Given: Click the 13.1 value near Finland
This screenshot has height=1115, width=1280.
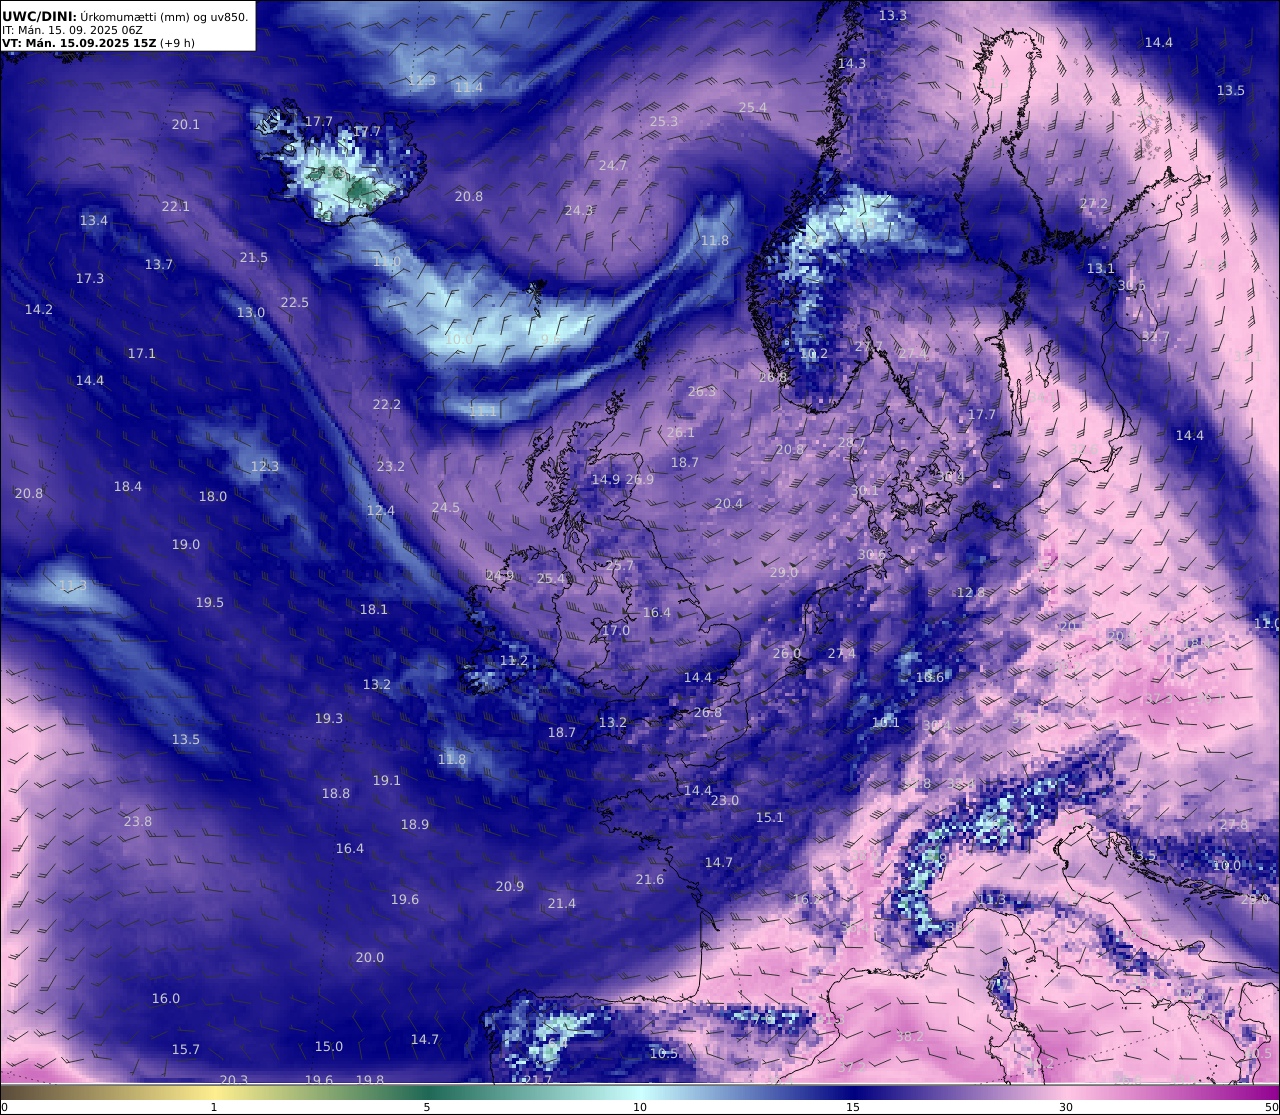Looking at the screenshot, I should point(1101,269).
